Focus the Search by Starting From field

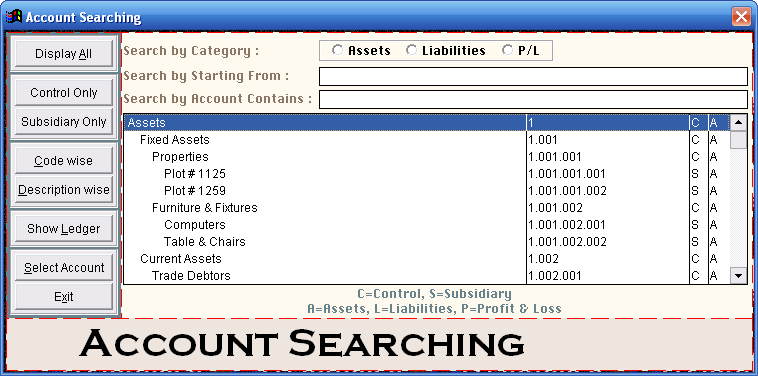533,76
